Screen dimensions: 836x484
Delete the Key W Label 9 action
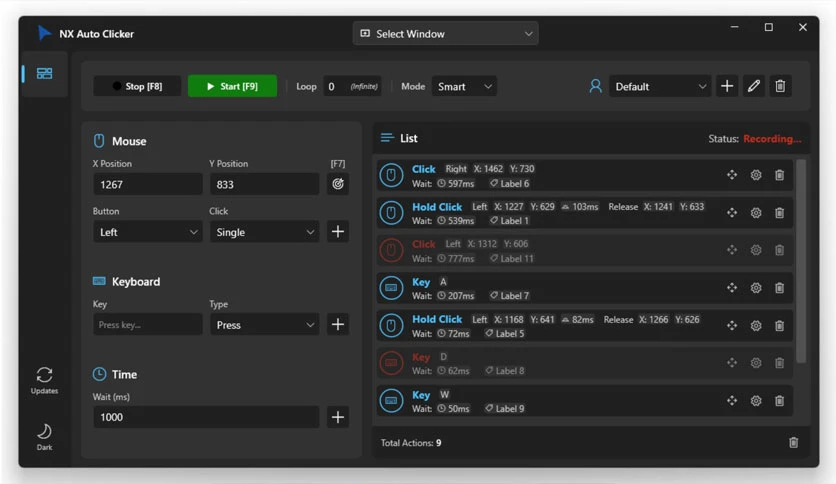(x=779, y=401)
